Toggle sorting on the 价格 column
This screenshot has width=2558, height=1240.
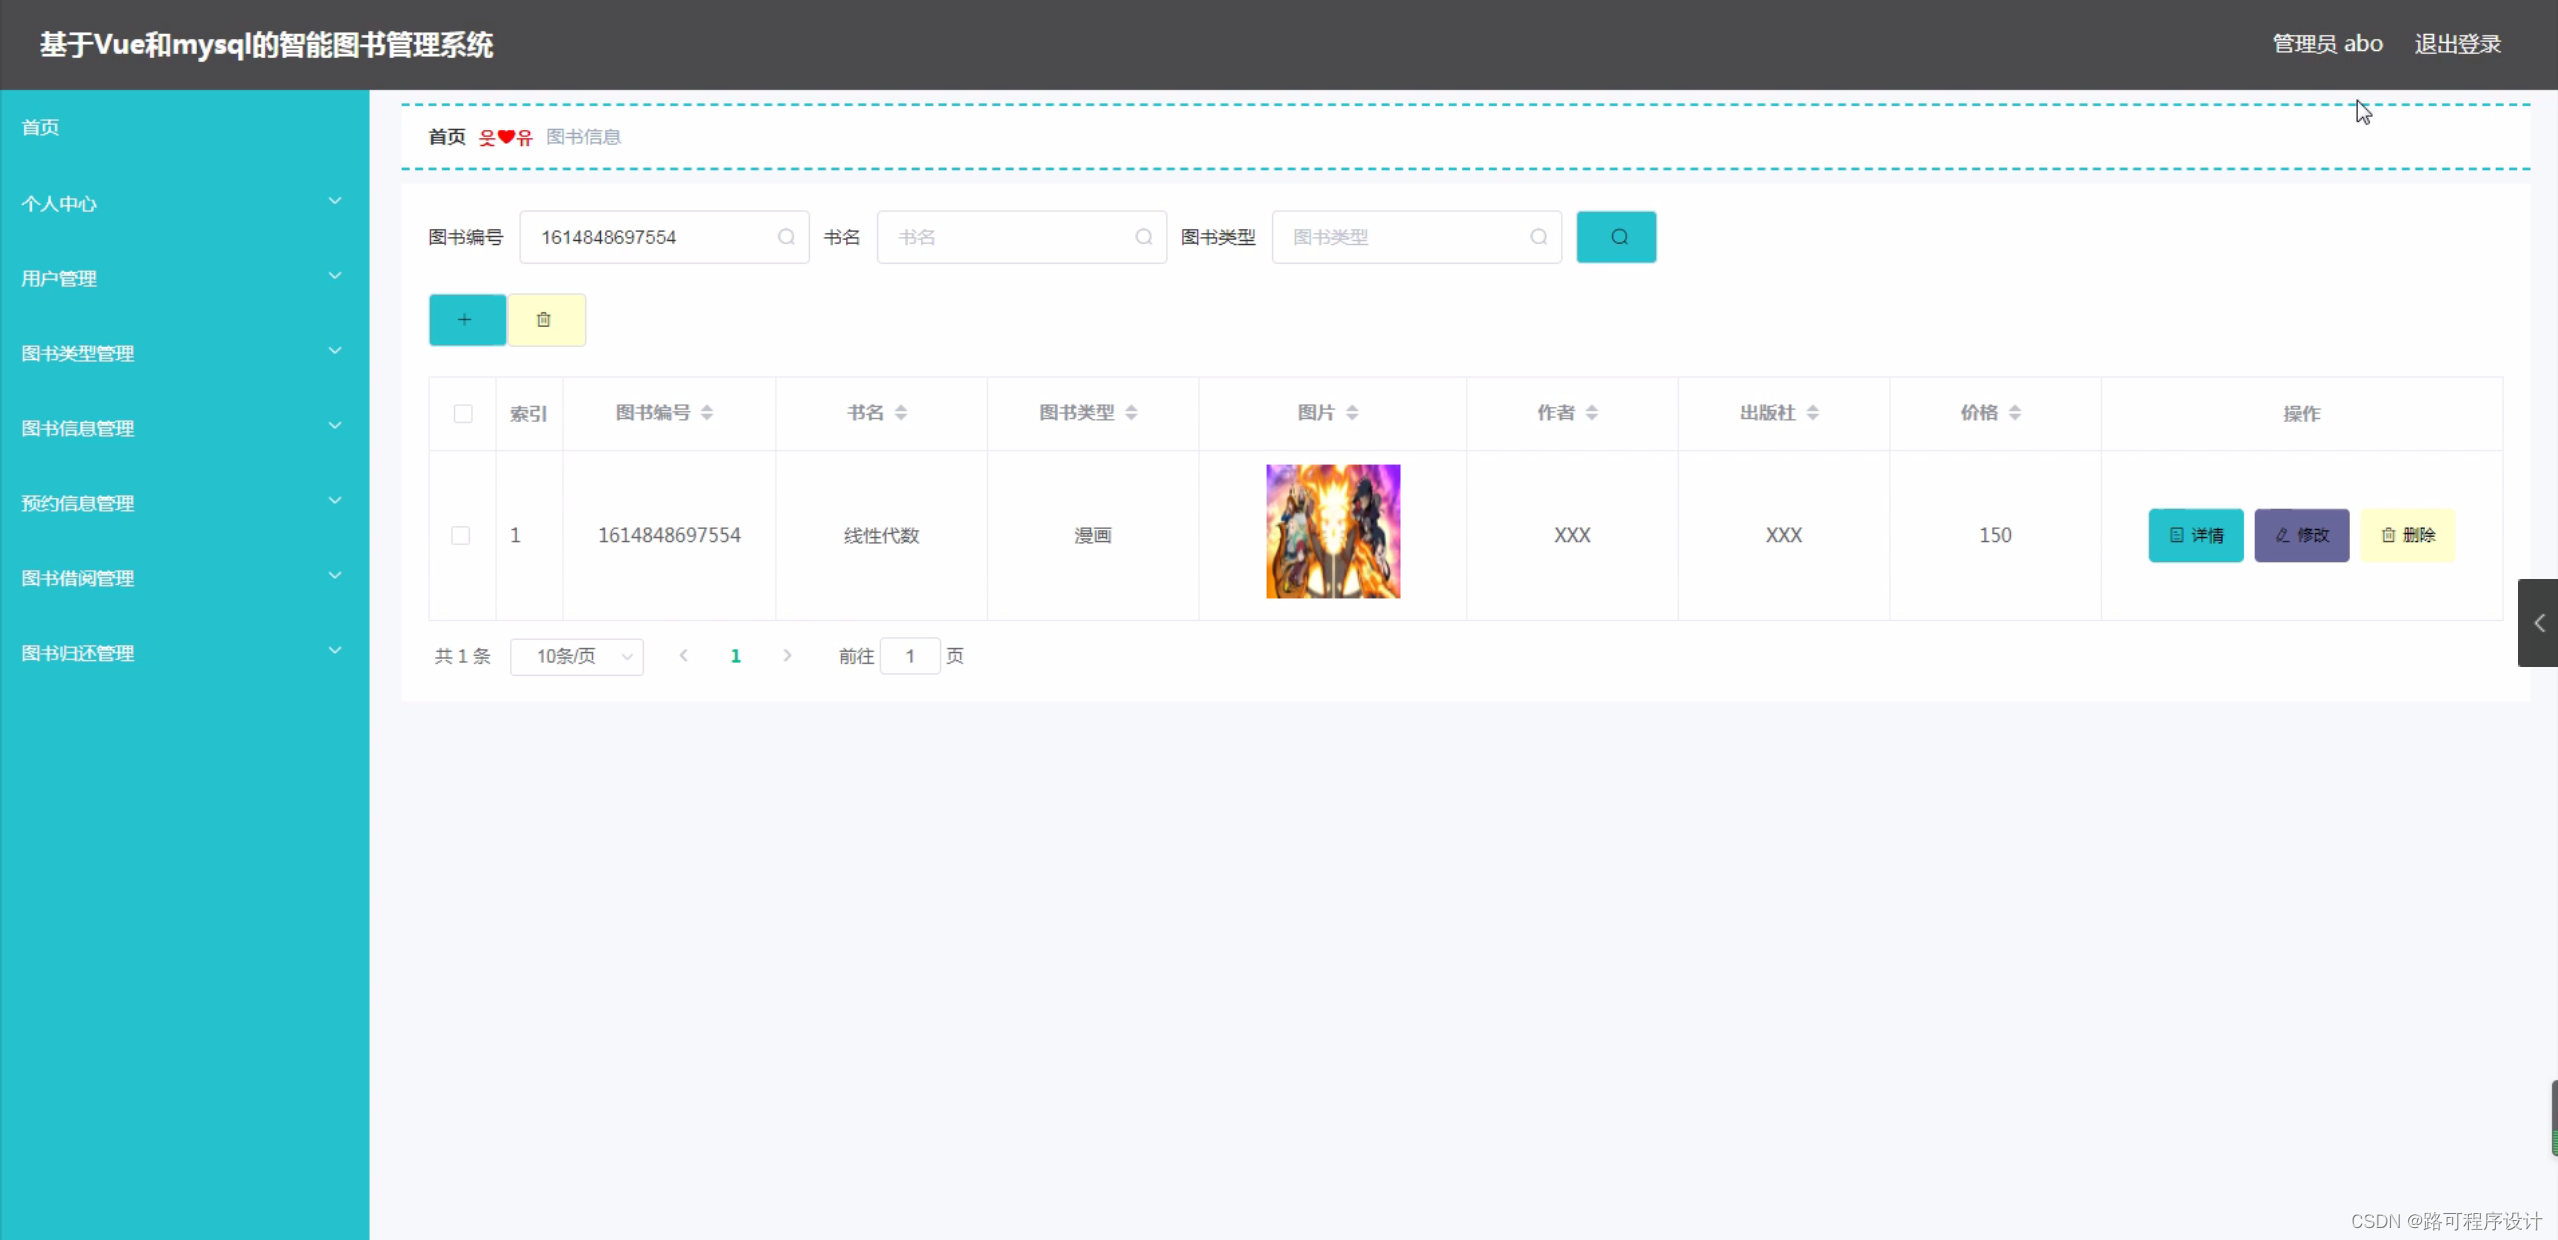click(2017, 412)
